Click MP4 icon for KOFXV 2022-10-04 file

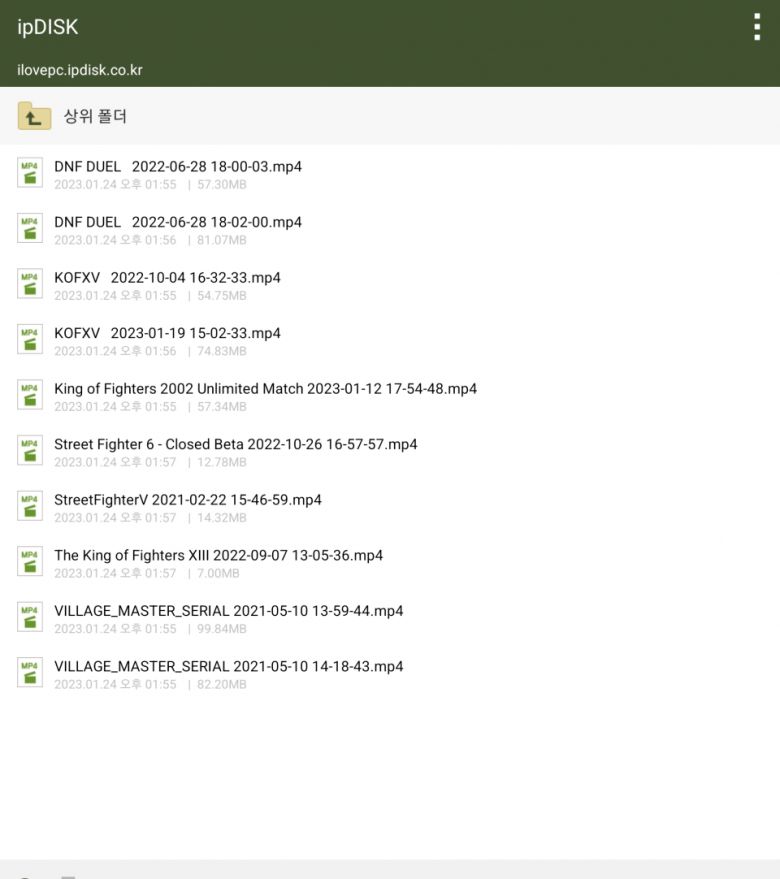[x=30, y=284]
